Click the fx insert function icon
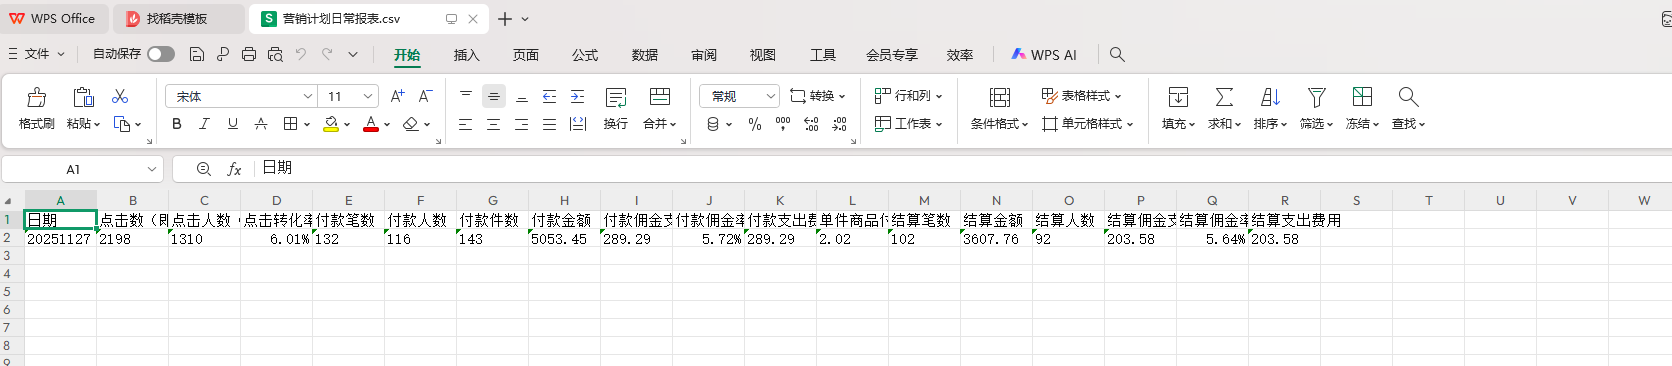The image size is (1672, 366). click(234, 169)
